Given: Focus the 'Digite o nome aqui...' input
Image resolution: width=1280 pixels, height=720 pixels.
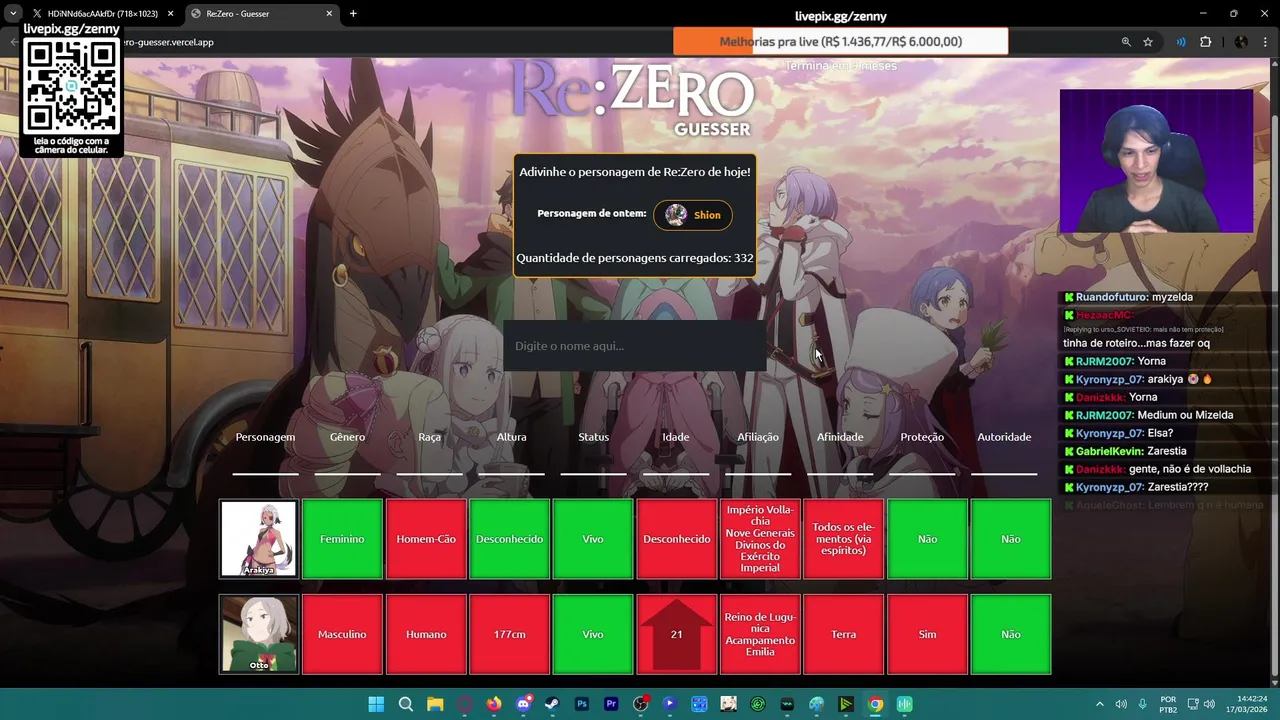Looking at the screenshot, I should 635,346.
